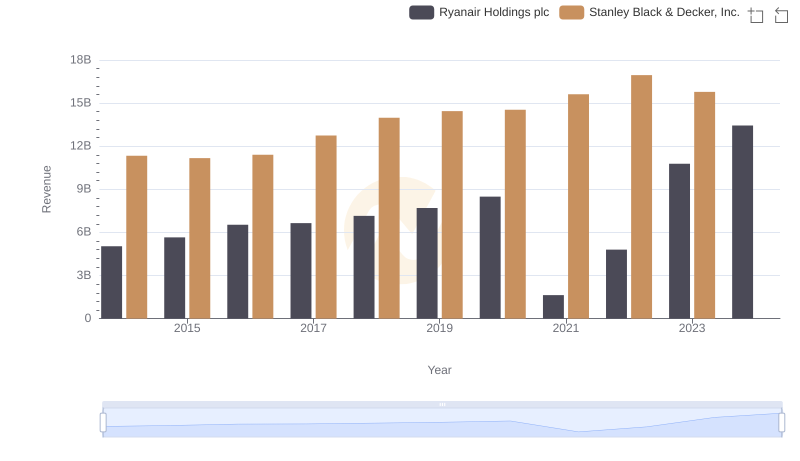The height and width of the screenshot is (461, 800).
Task: Click Ryanair Holdings dark legend swatch
Action: 421,12
